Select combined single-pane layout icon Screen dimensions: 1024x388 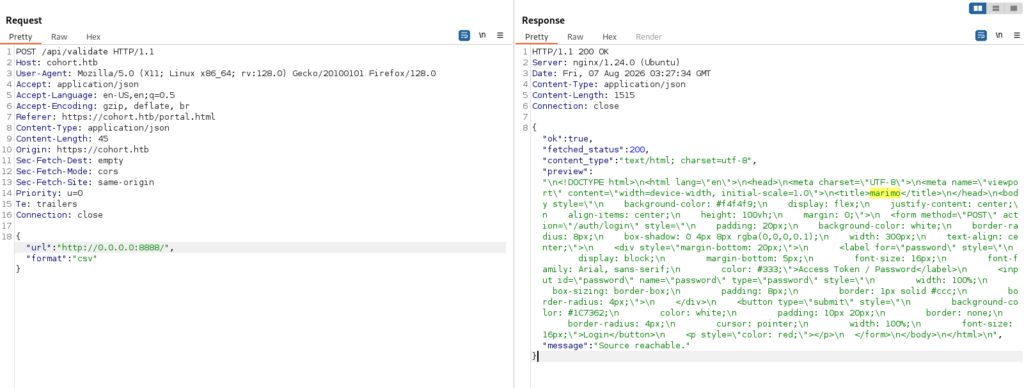click(1014, 8)
